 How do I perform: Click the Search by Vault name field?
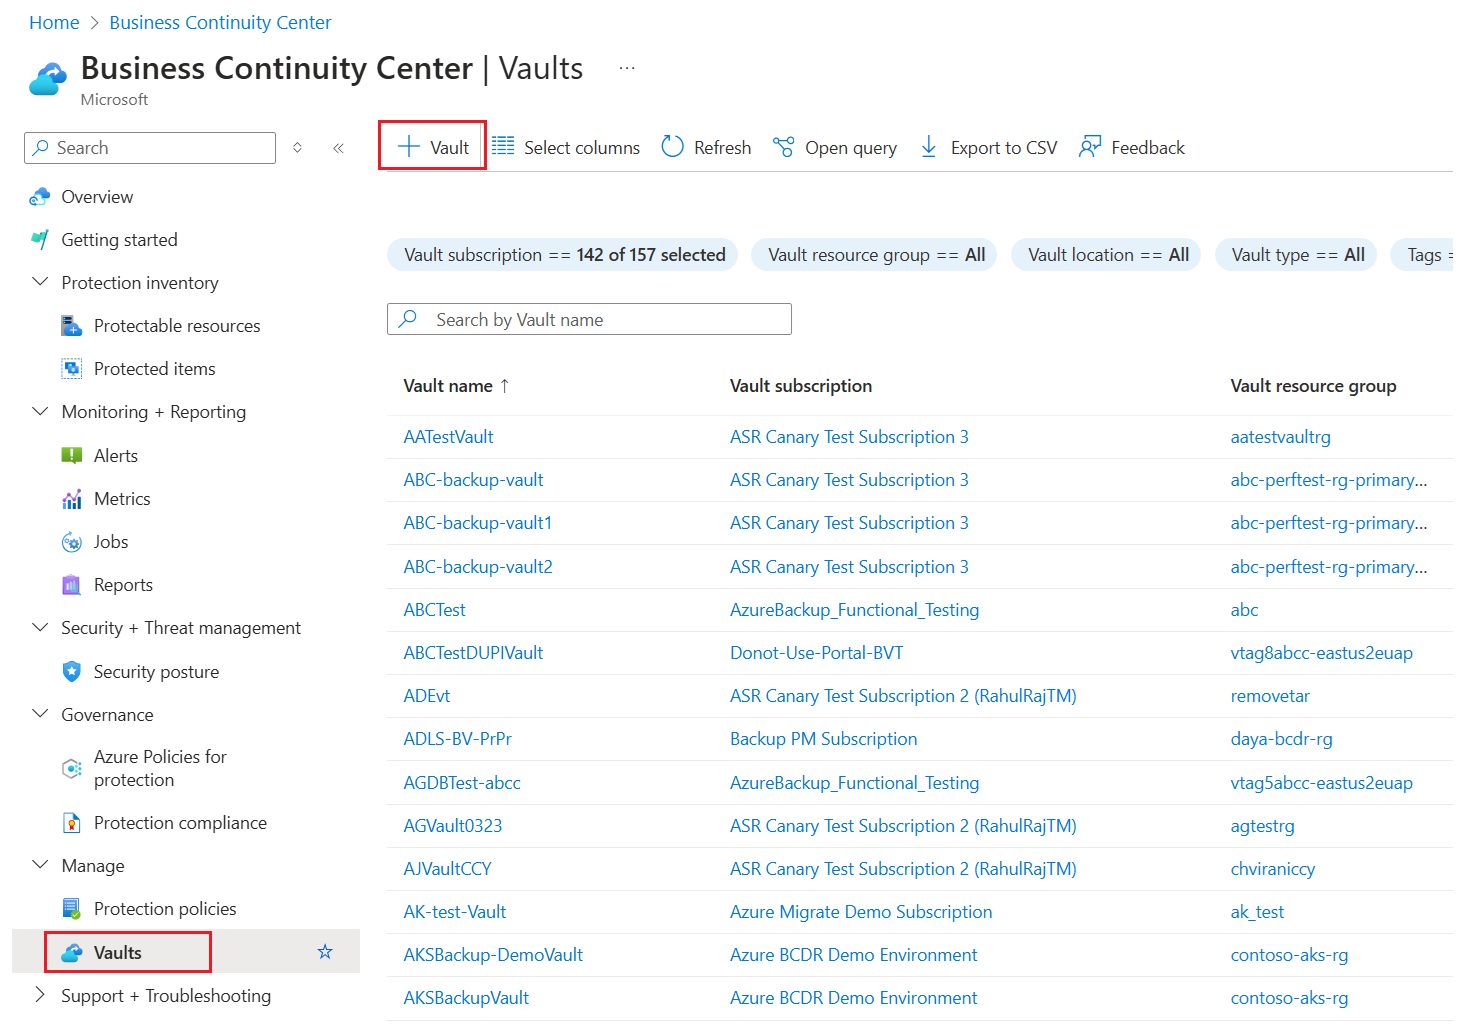click(x=589, y=319)
